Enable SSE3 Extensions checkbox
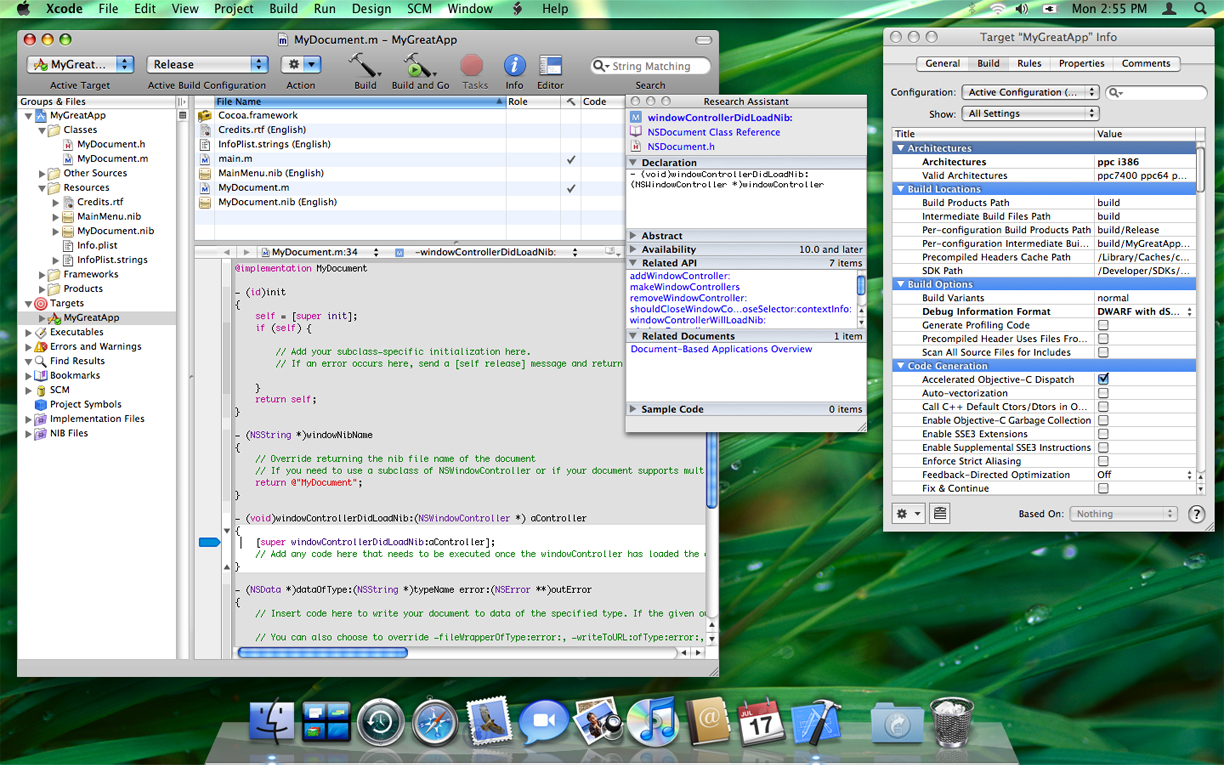The image size is (1224, 765). (x=1103, y=434)
